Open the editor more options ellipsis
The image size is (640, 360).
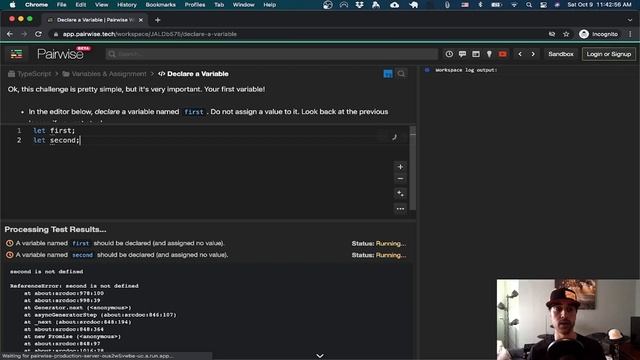tap(400, 209)
